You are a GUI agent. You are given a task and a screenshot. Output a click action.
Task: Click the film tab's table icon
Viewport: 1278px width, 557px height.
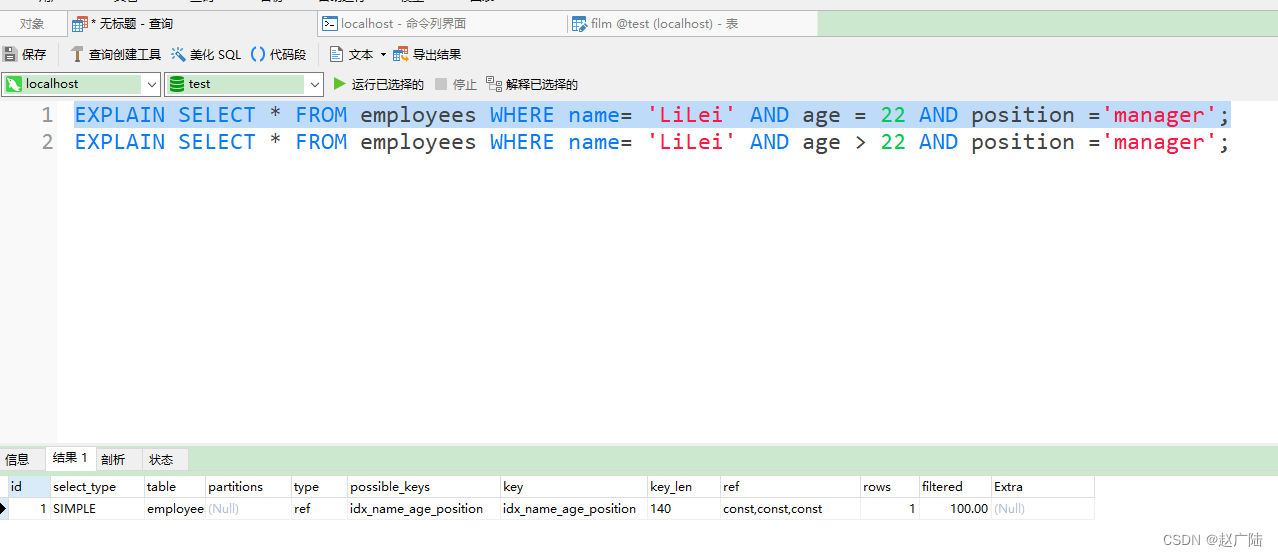coord(579,23)
